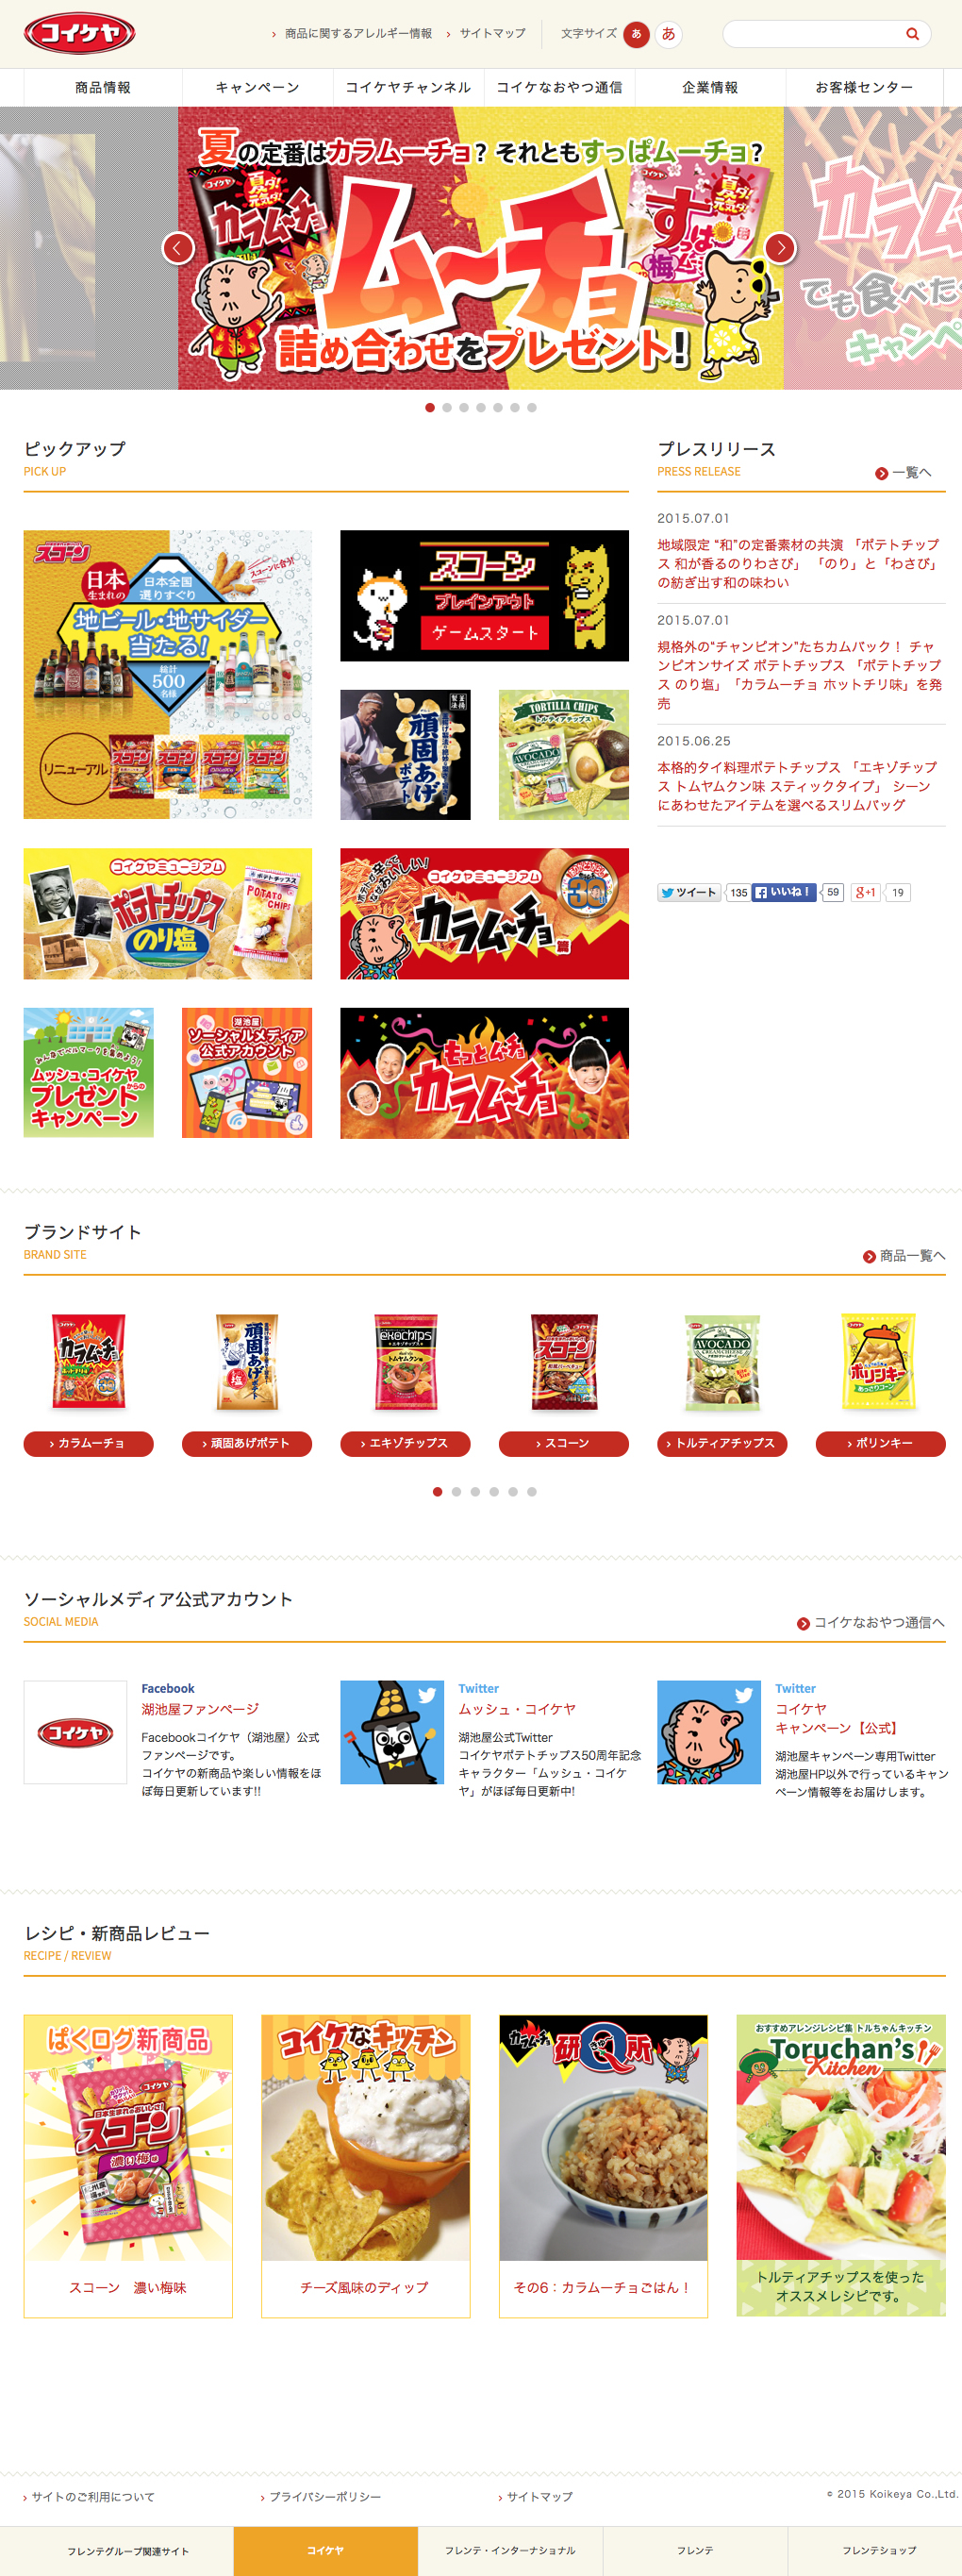Select the small text size option
Screen dimensions: 962x2576
pyautogui.click(x=636, y=34)
